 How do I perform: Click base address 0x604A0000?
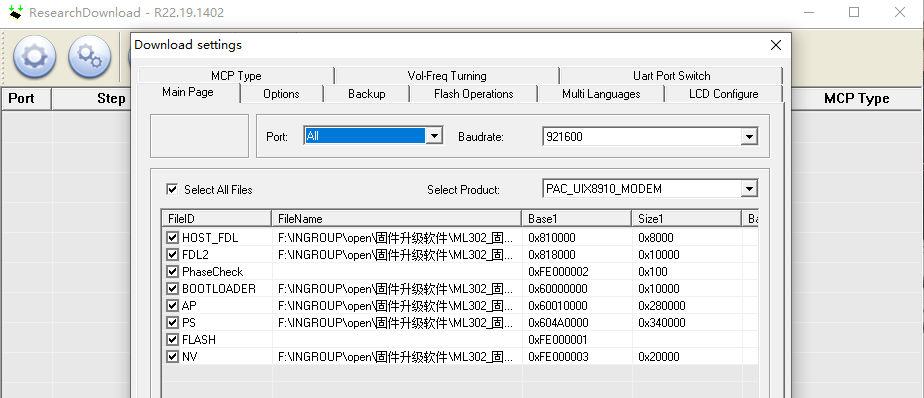pyautogui.click(x=558, y=323)
